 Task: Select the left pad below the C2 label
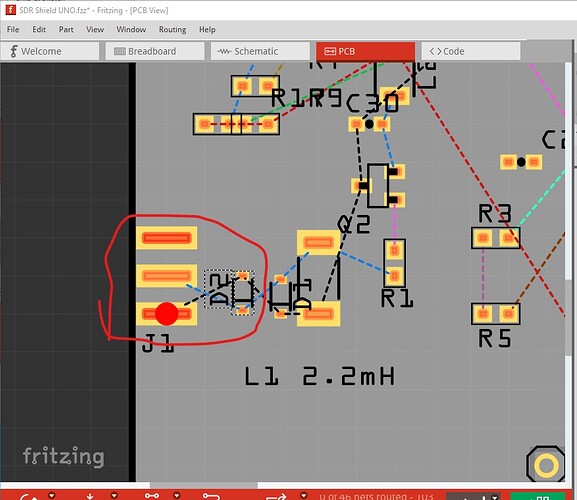click(x=508, y=162)
